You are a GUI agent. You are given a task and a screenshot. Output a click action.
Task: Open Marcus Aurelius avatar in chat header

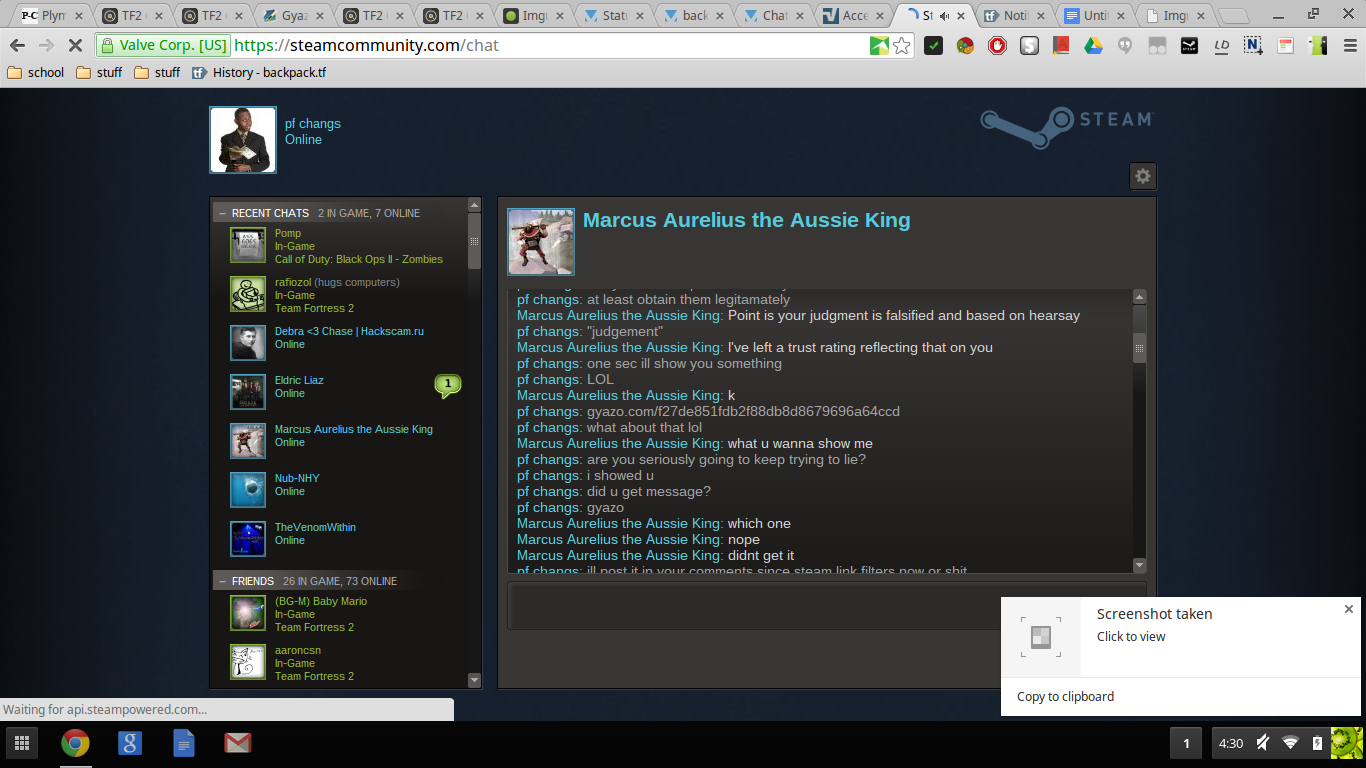point(541,241)
